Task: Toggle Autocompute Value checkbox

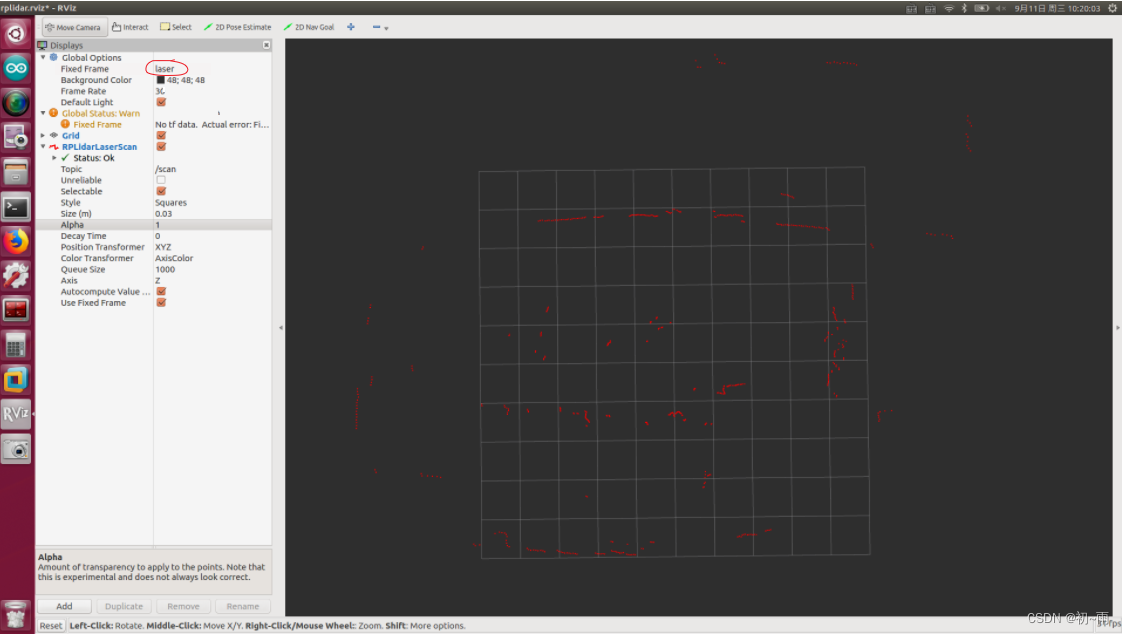Action: (x=161, y=292)
